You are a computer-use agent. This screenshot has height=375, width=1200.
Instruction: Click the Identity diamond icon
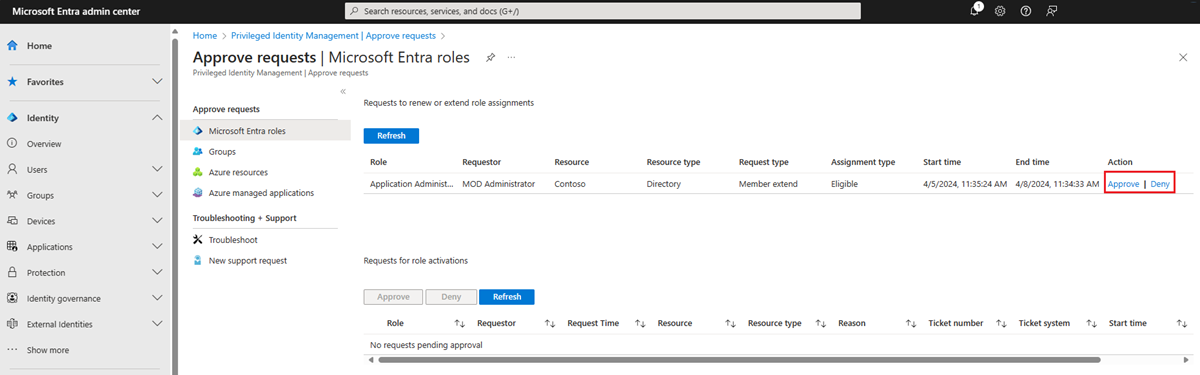13,118
